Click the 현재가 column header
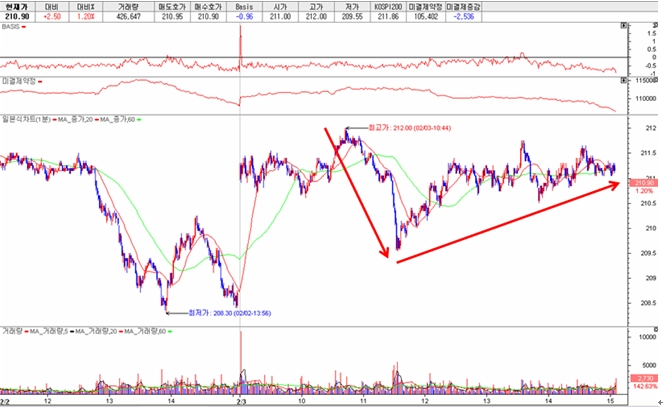 pyautogui.click(x=17, y=6)
